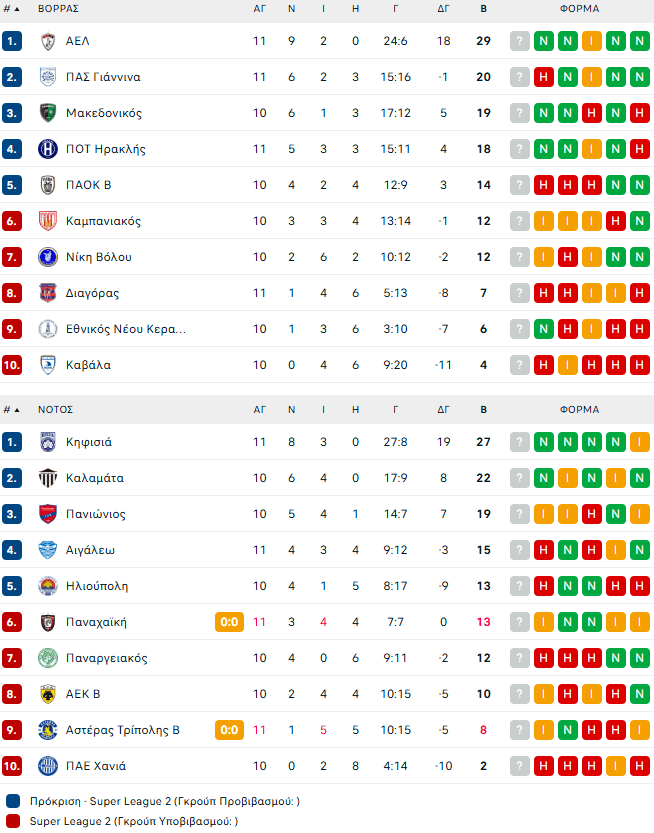Open the ΠΑΟΚ Β team link
The height and width of the screenshot is (833, 654).
88,185
